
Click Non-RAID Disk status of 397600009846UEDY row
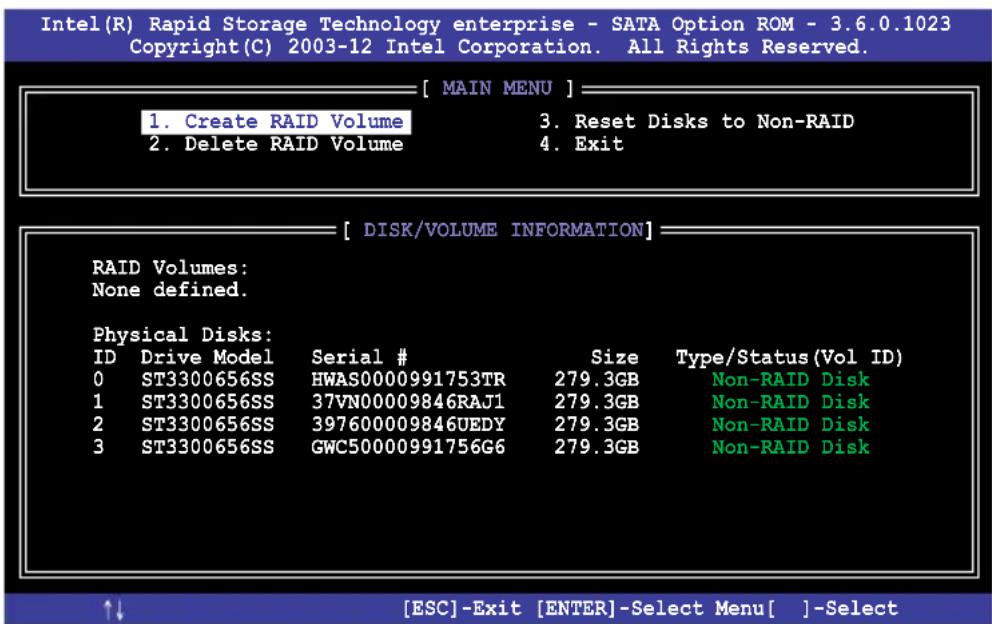pos(791,425)
